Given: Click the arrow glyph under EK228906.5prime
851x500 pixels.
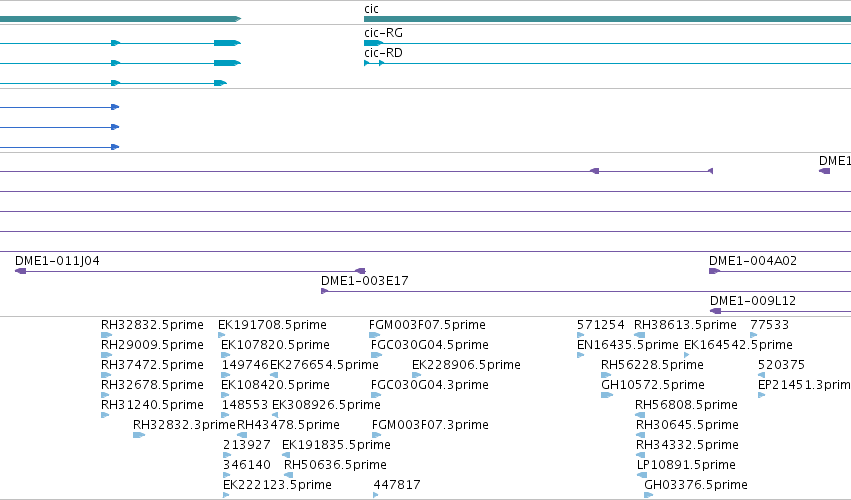Looking at the screenshot, I should click(x=417, y=375).
